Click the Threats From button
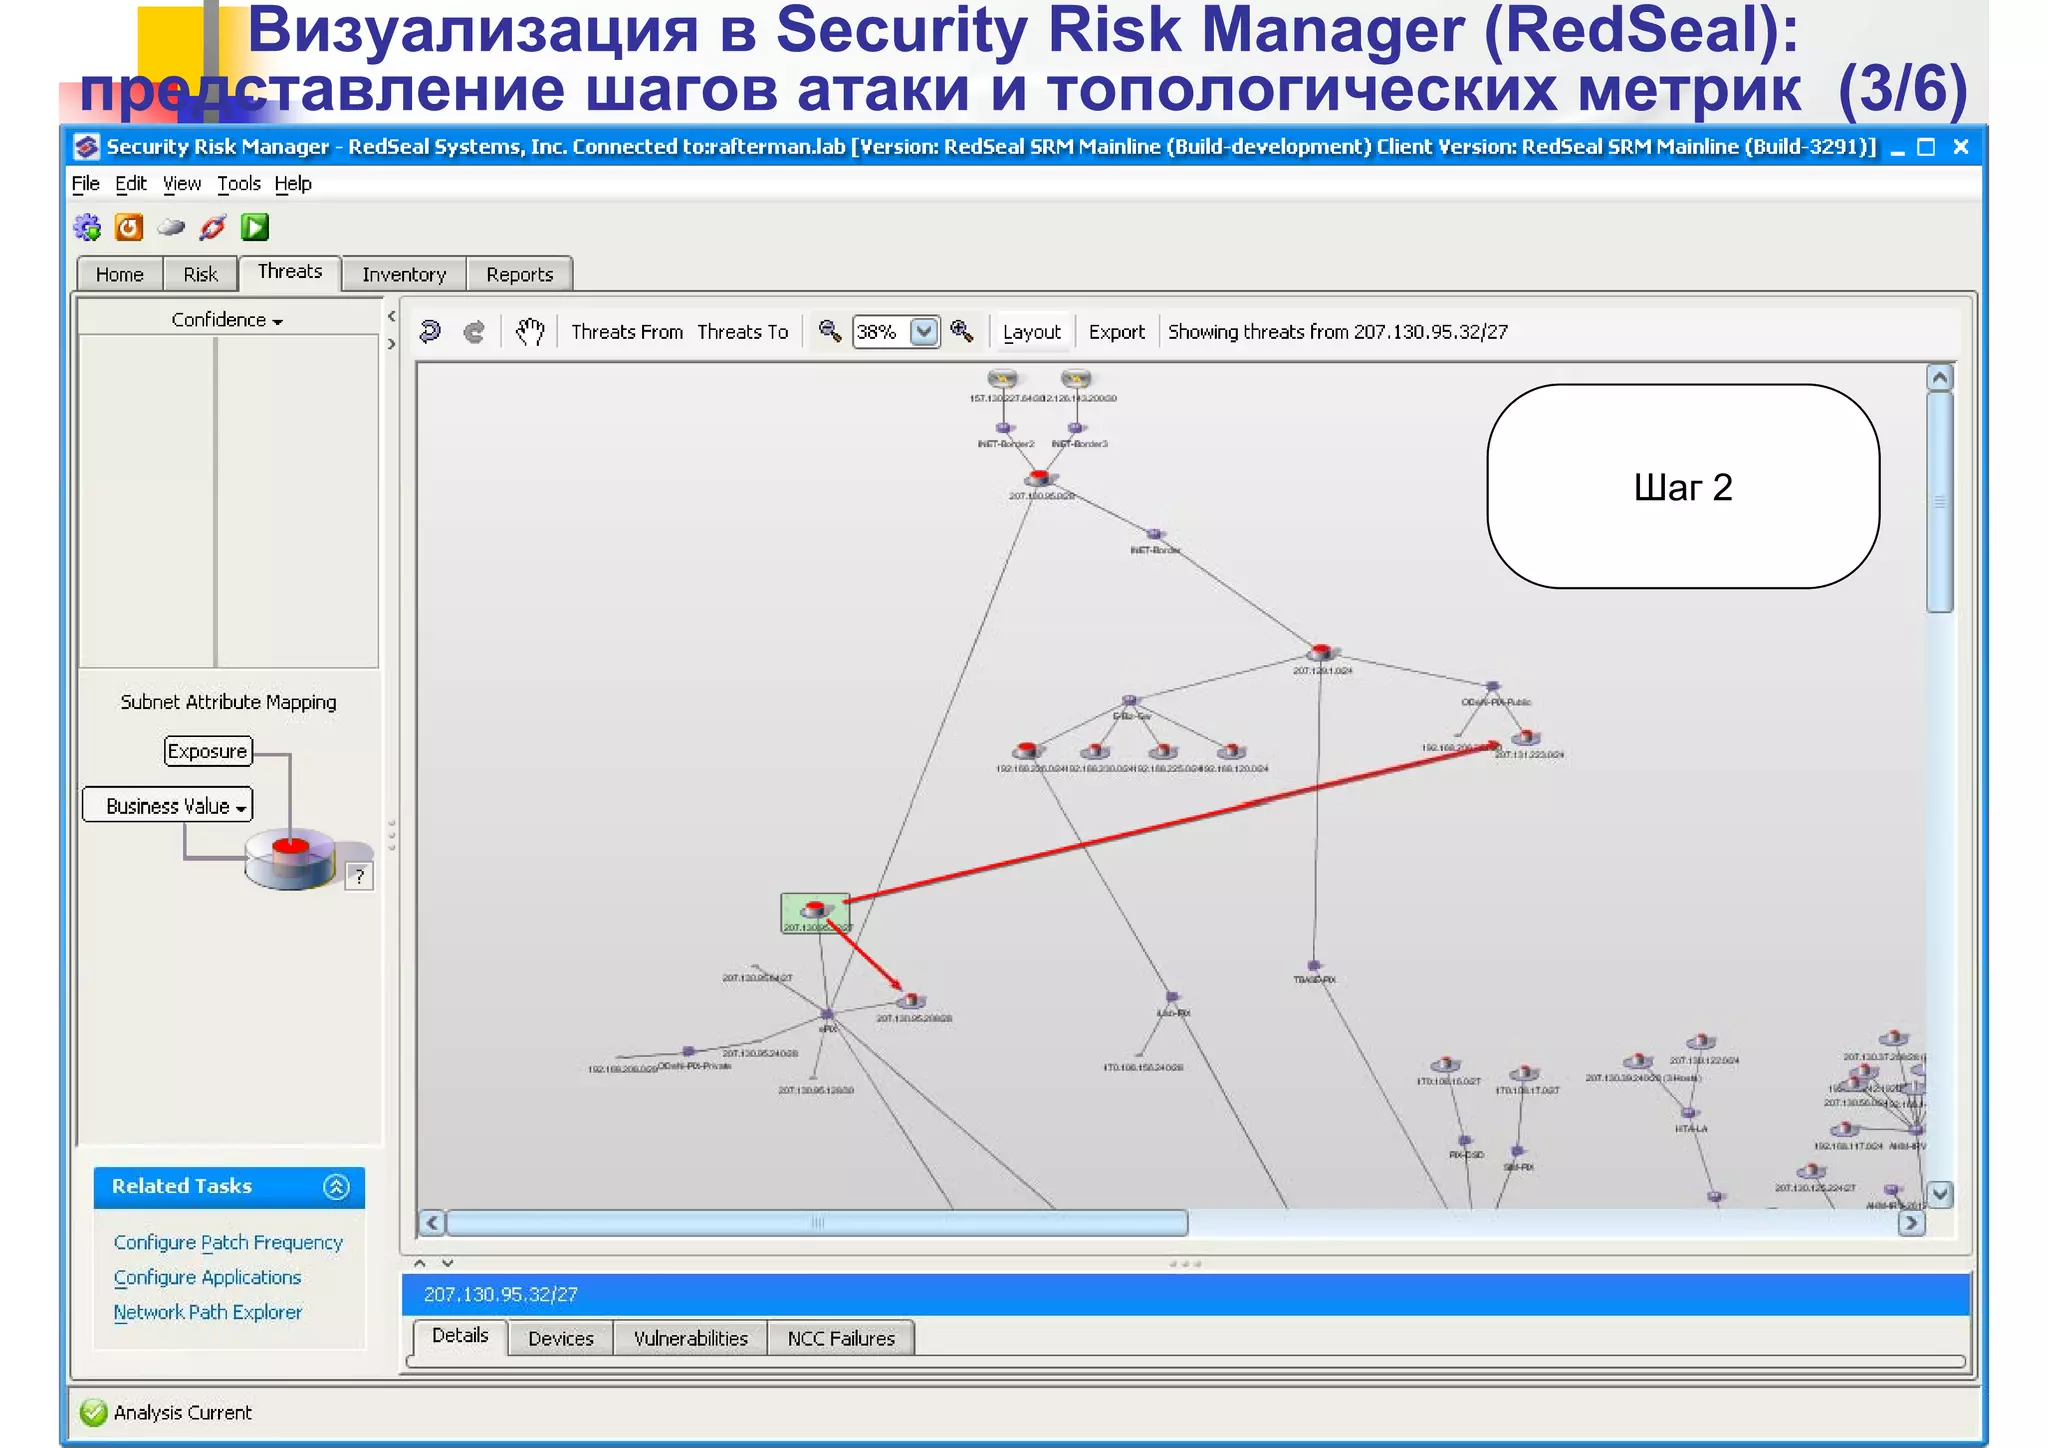The height and width of the screenshot is (1448, 2048). 627,331
